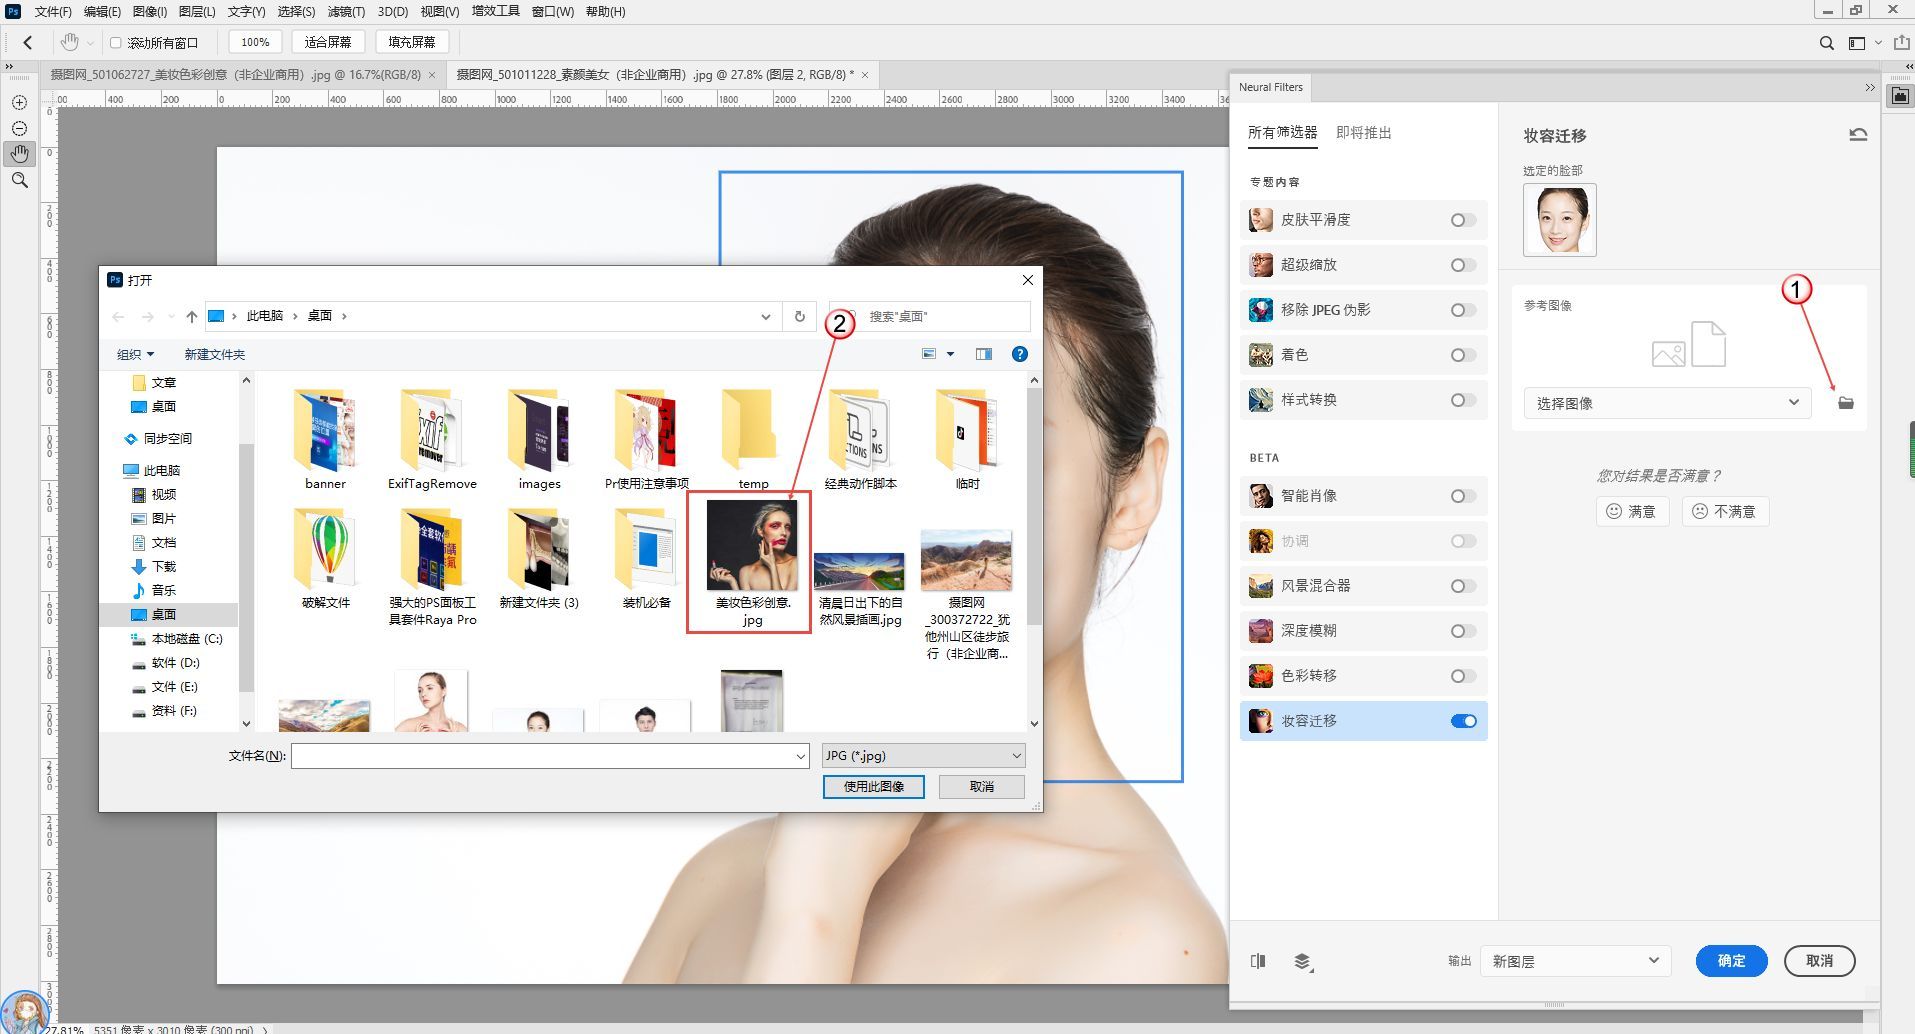Switch to the 即将推出 tab
This screenshot has width=1915, height=1034.
click(x=1363, y=133)
